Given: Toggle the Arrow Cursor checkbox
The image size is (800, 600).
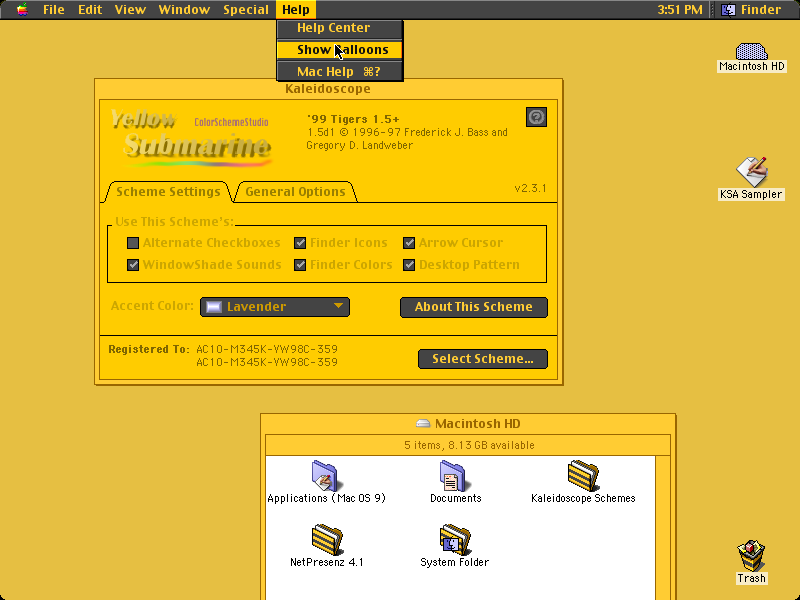Looking at the screenshot, I should point(409,243).
